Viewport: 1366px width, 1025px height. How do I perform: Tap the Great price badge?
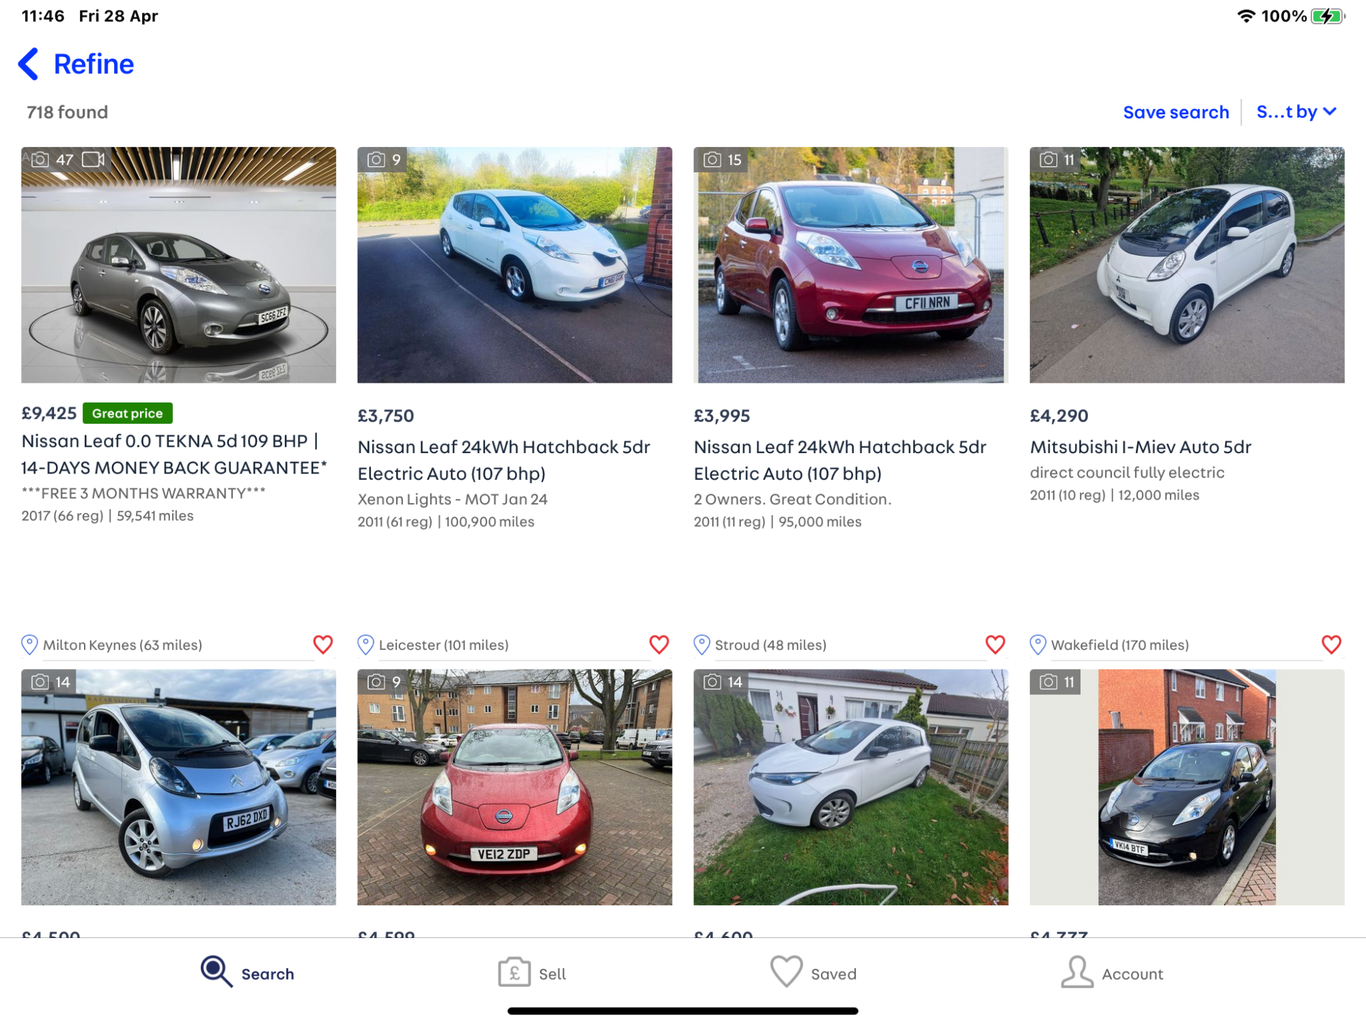click(x=127, y=413)
